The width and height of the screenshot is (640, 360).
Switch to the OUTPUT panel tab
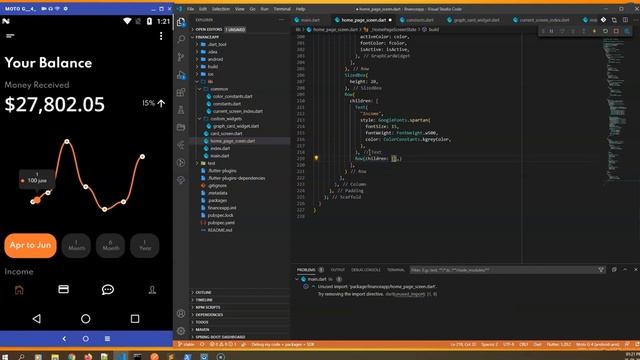pyautogui.click(x=338, y=270)
